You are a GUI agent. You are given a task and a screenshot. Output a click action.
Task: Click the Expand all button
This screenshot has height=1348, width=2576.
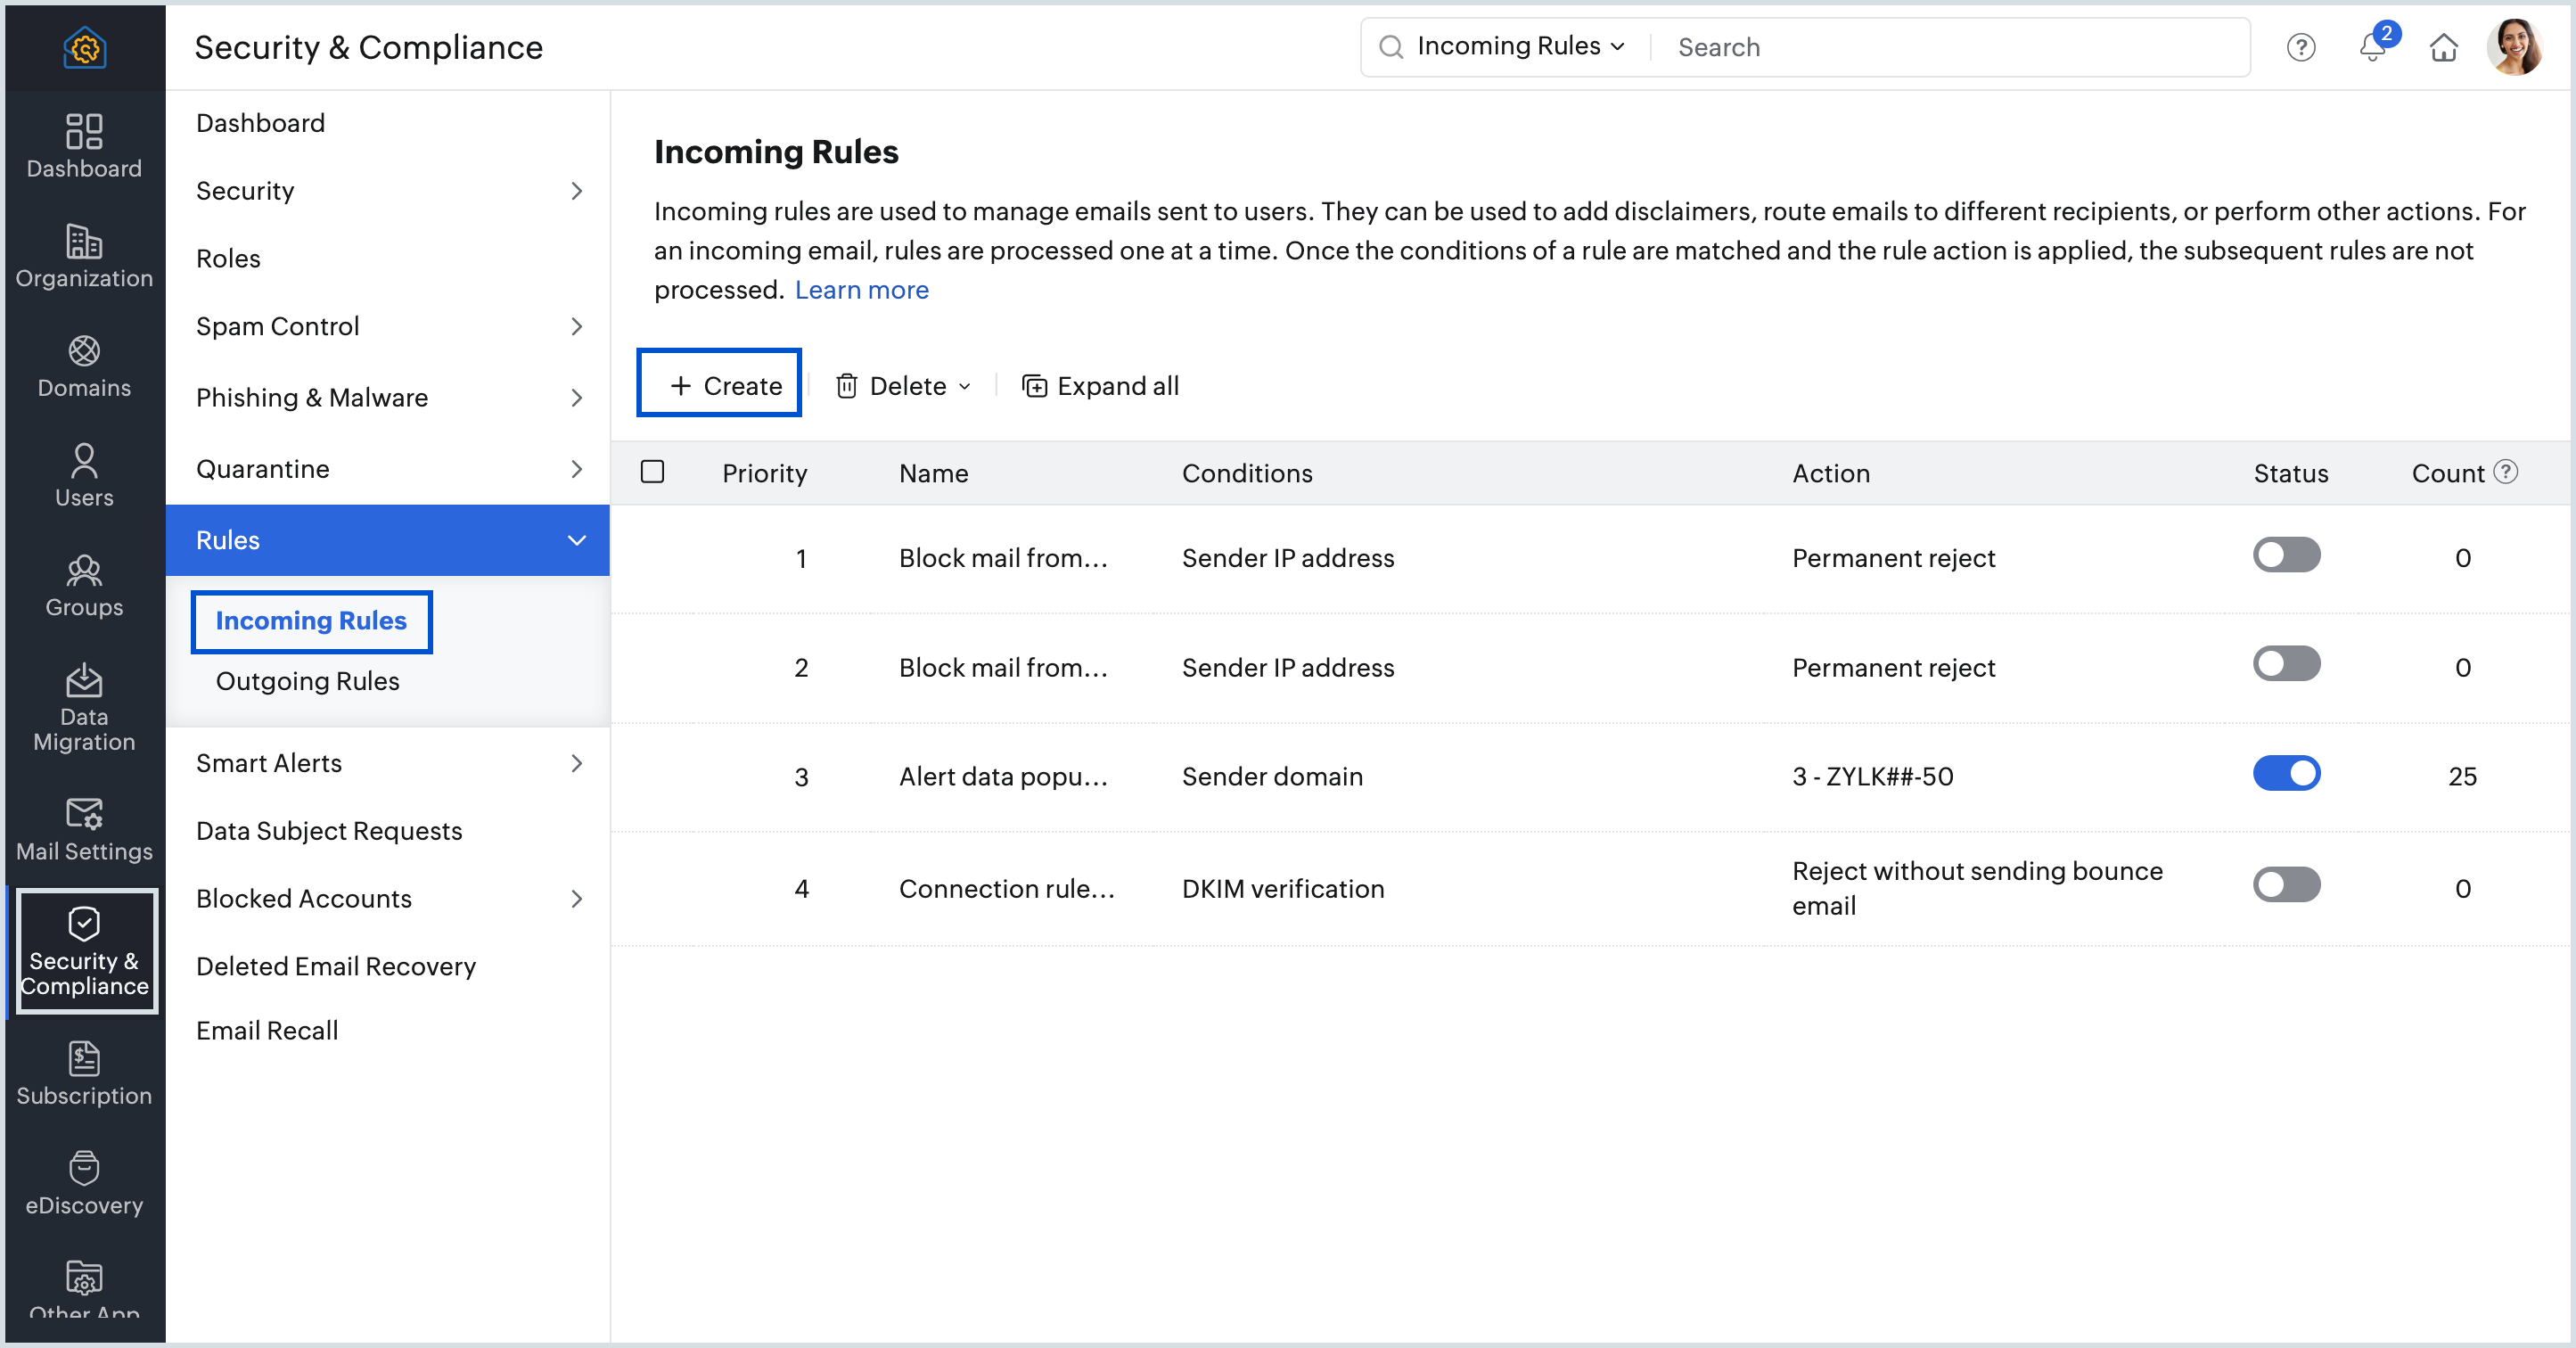point(1100,386)
